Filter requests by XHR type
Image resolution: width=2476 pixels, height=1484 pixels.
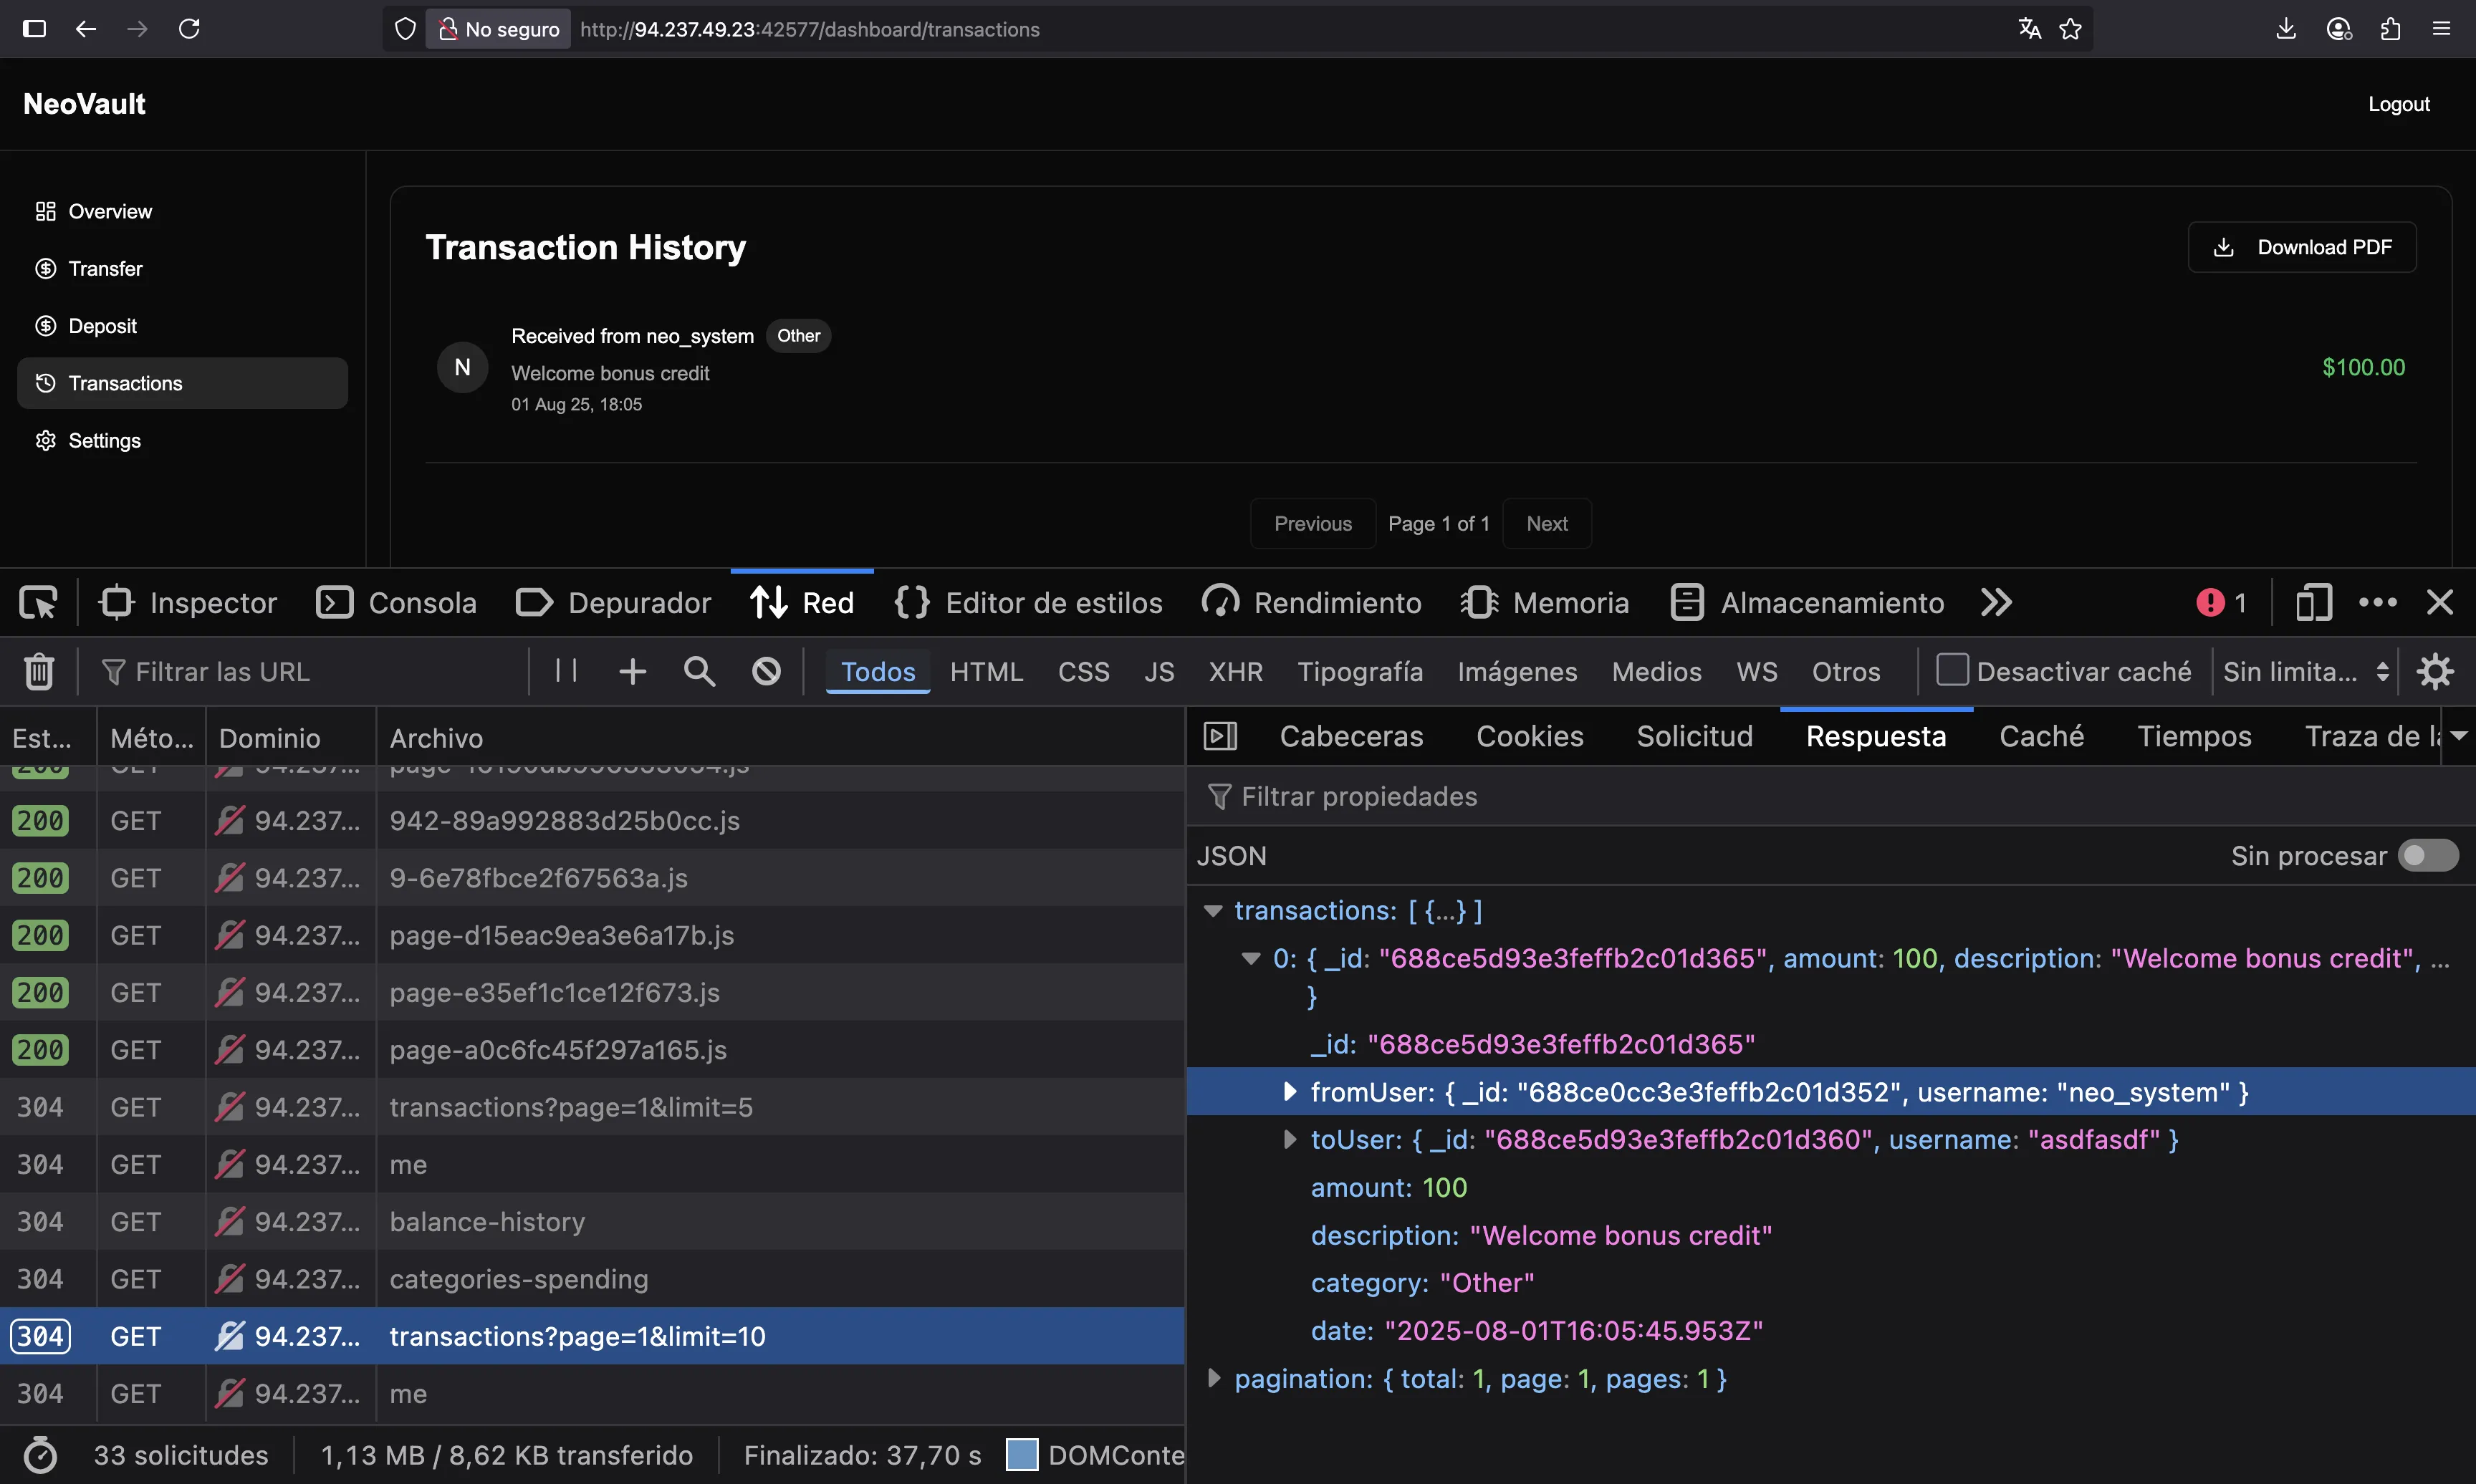[x=1235, y=671]
